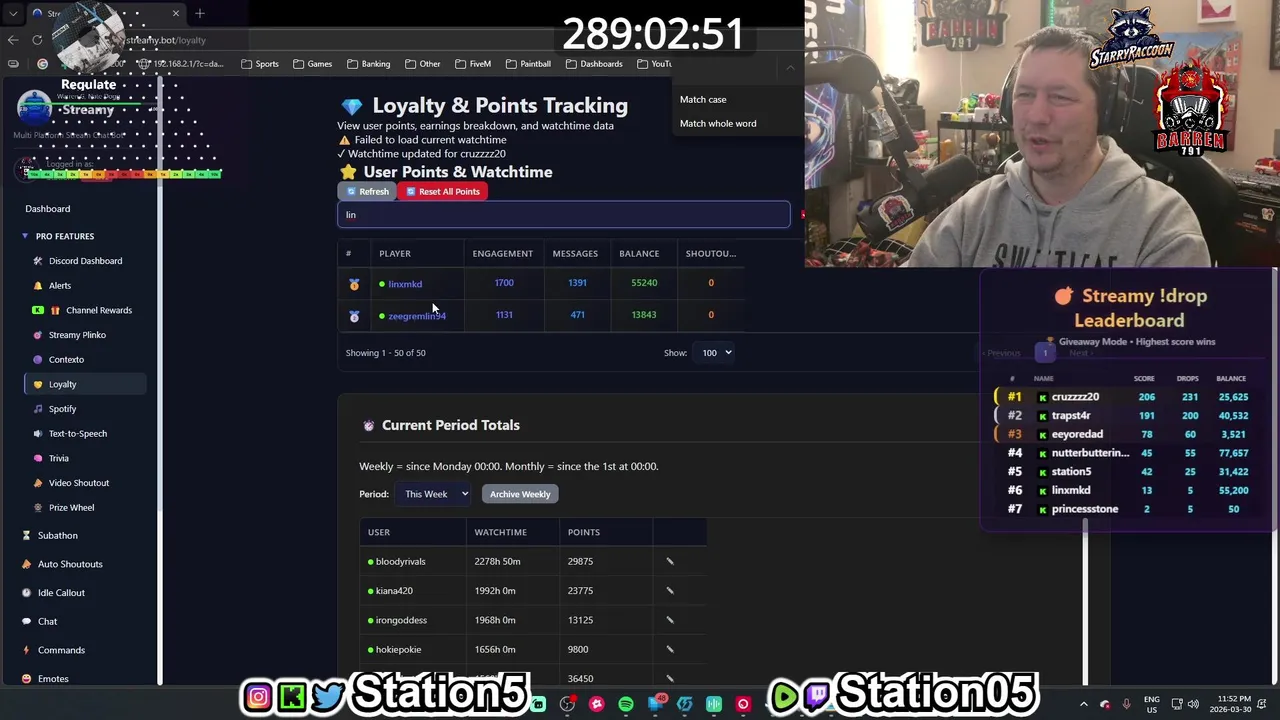
Task: Click silver medal icon in zeegremlin94 row
Action: point(354,316)
